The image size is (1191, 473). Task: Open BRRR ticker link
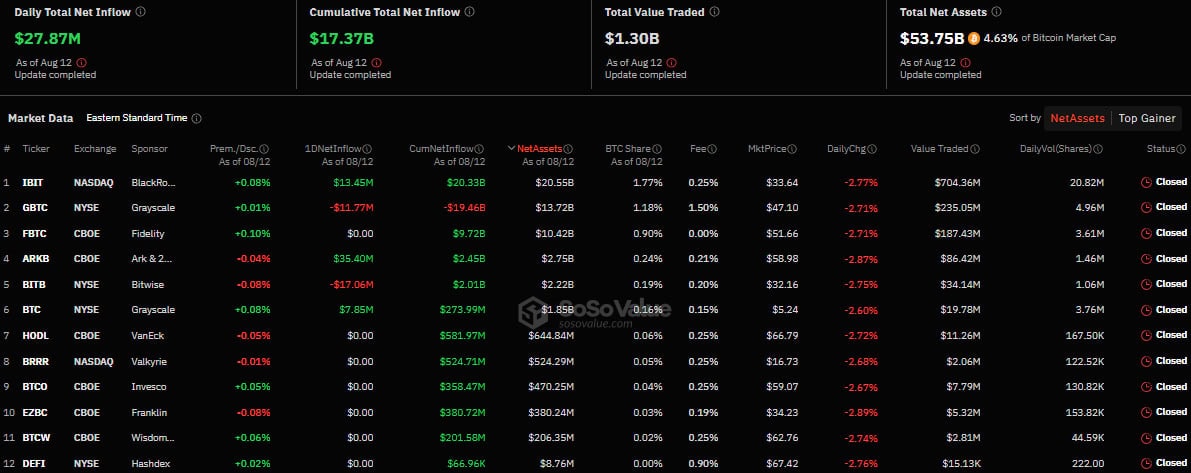click(x=35, y=361)
